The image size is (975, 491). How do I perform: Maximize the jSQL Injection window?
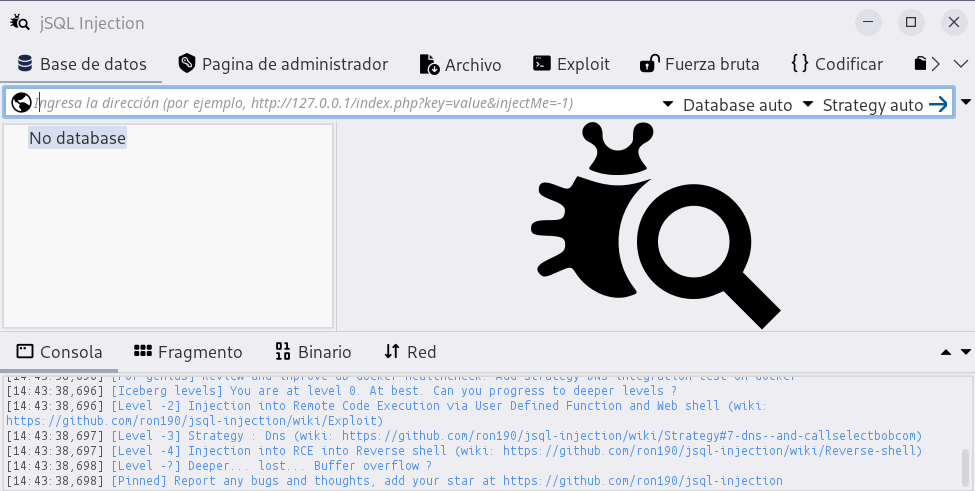(911, 22)
